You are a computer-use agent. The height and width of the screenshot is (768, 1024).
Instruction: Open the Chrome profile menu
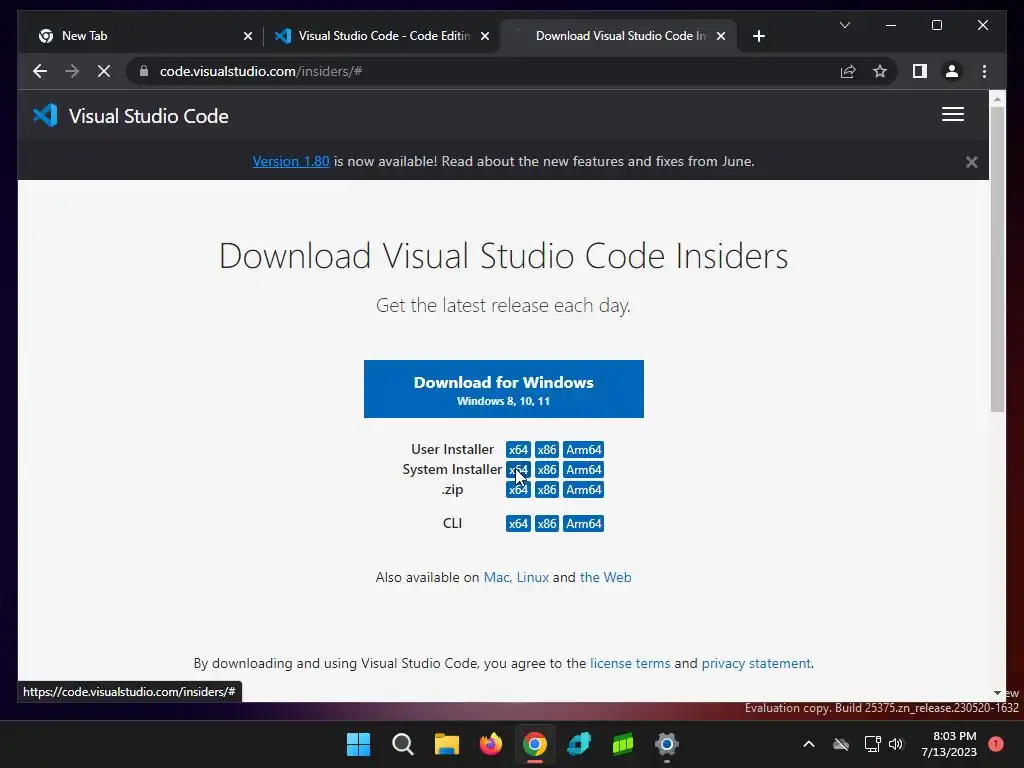(x=952, y=71)
